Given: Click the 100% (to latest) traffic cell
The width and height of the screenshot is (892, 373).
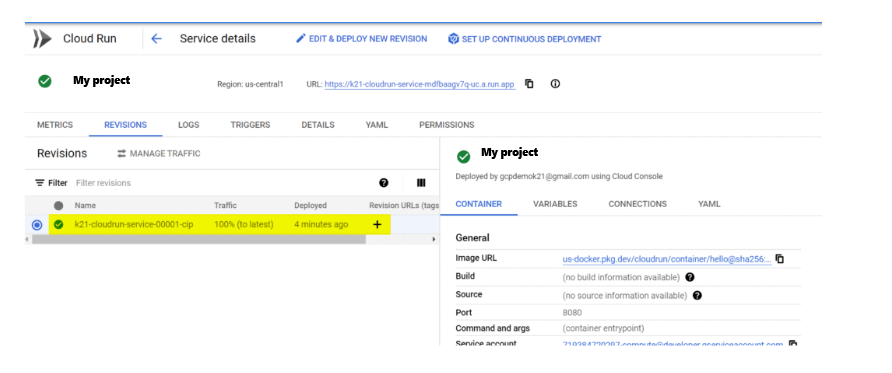Looking at the screenshot, I should tap(243, 225).
